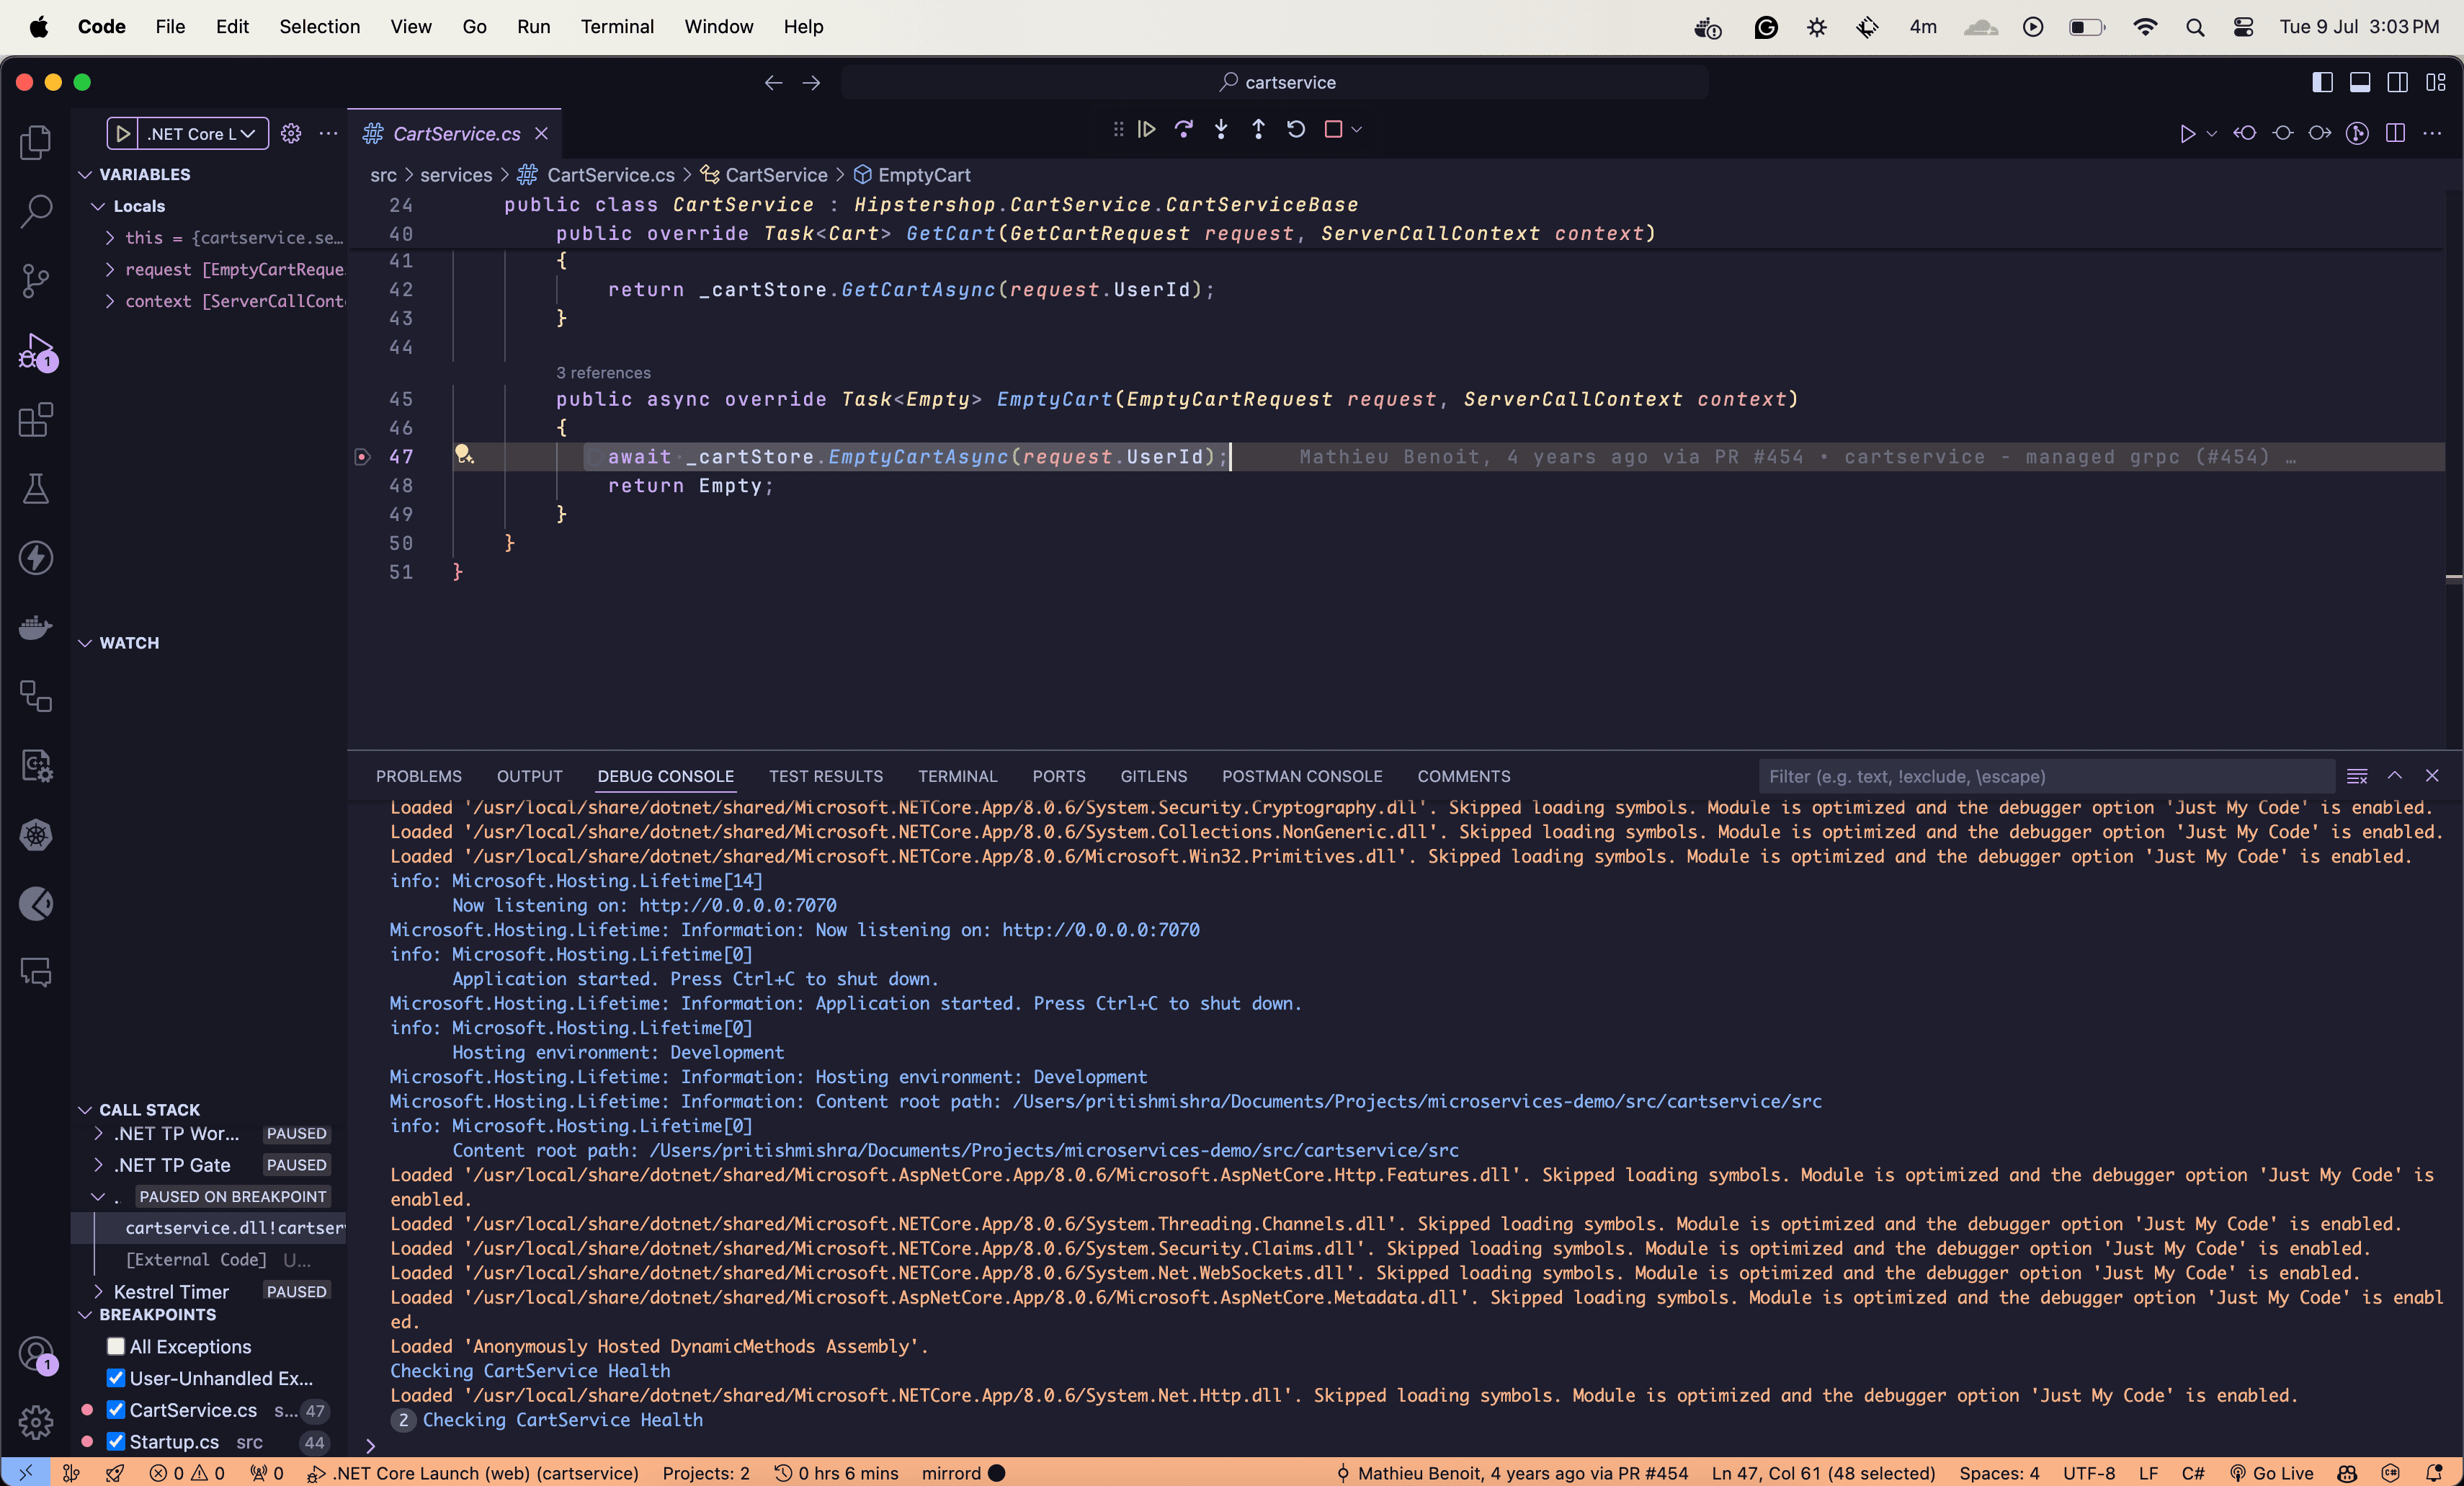The width and height of the screenshot is (2464, 1486).
Task: Open the Kubernetes view in activity bar
Action: [x=36, y=835]
